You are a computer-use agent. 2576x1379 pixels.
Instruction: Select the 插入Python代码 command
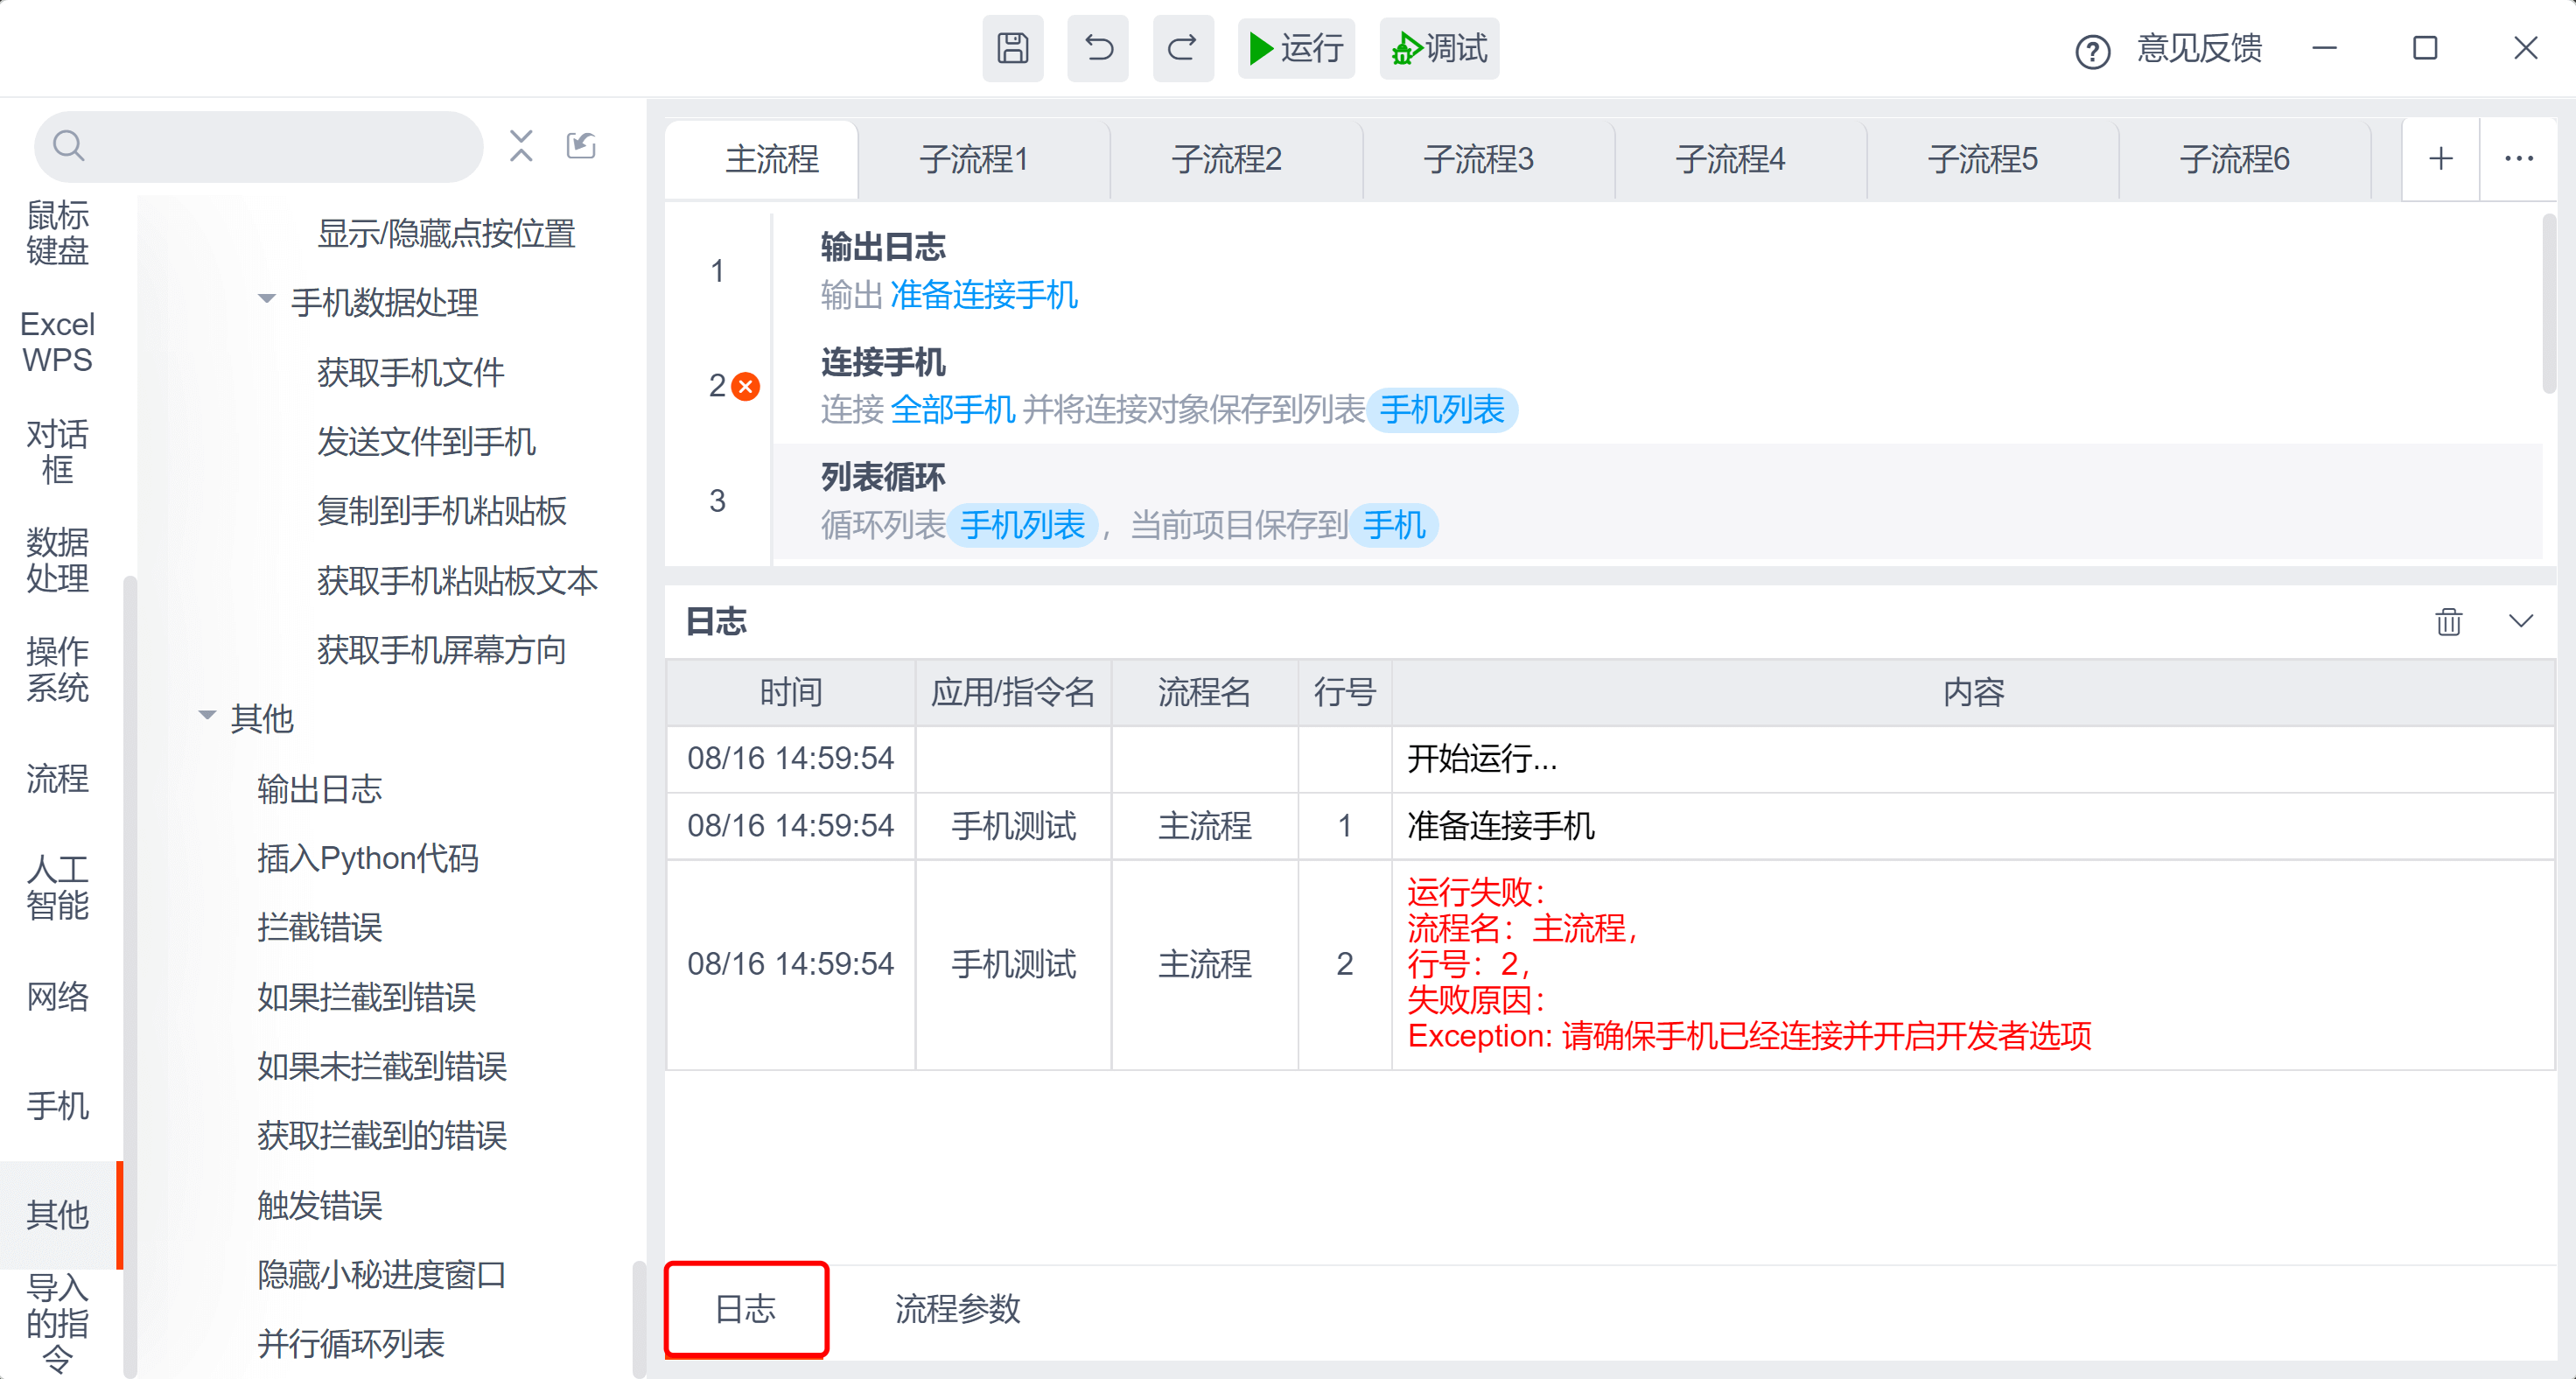pyautogui.click(x=367, y=857)
